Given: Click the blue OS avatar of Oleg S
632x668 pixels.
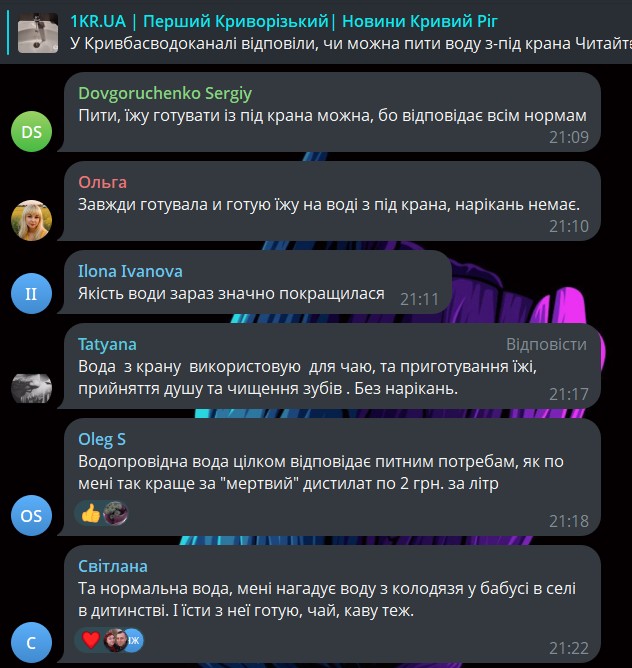Looking at the screenshot, I should point(32,515).
